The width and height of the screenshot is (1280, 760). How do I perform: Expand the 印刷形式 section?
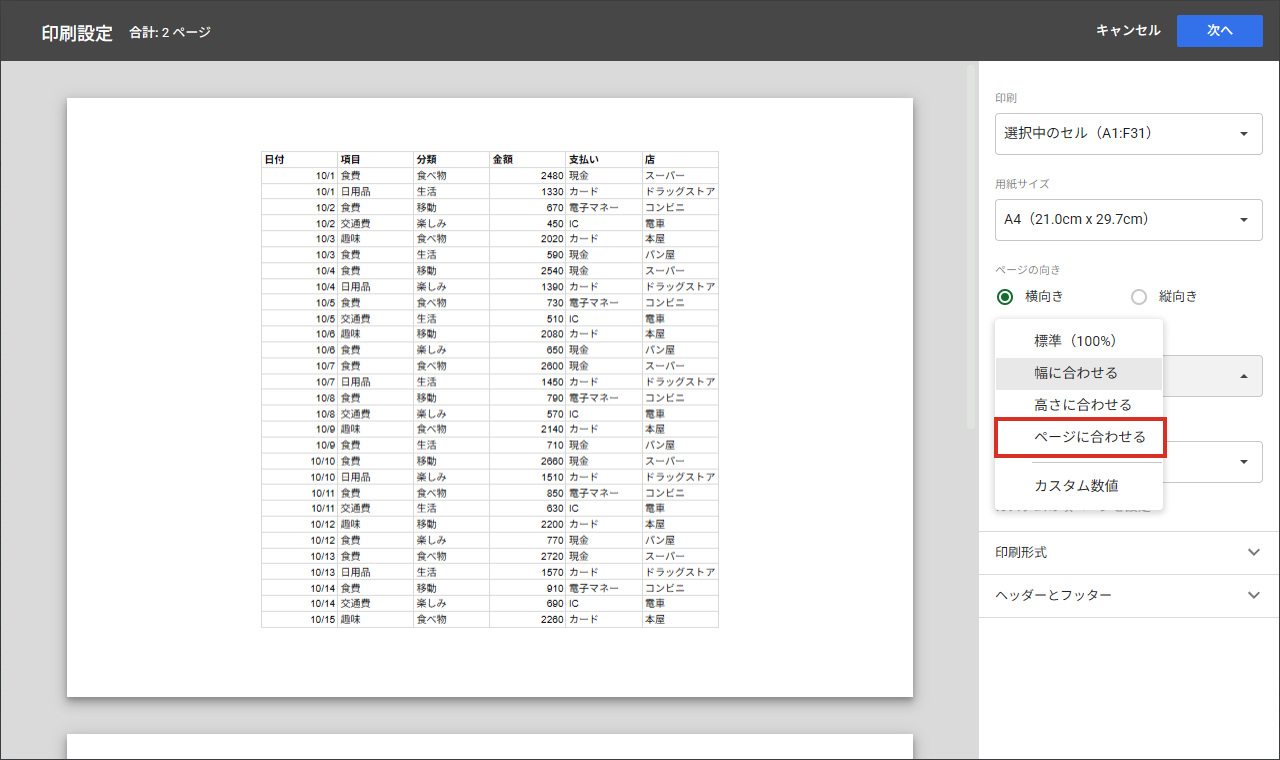click(x=1129, y=553)
